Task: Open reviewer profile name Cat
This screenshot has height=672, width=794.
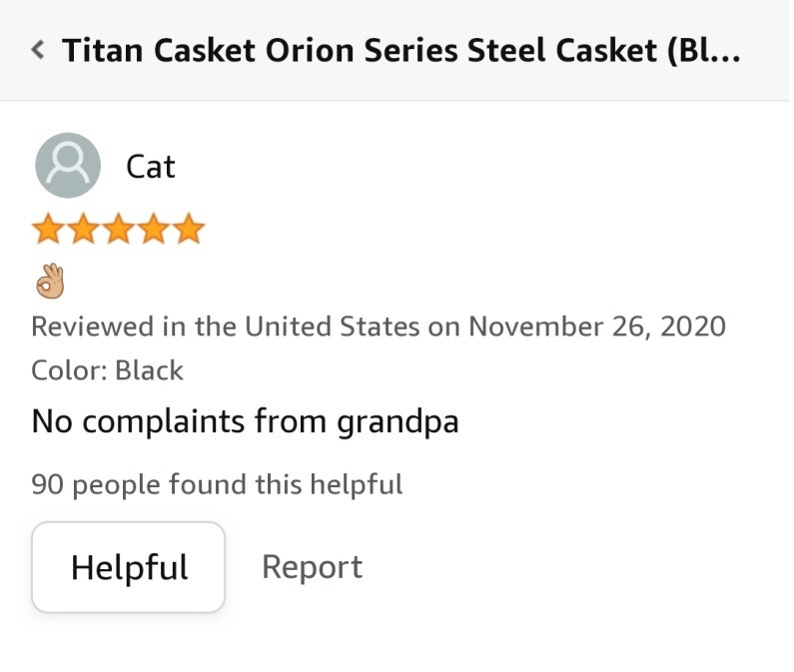Action: [150, 166]
